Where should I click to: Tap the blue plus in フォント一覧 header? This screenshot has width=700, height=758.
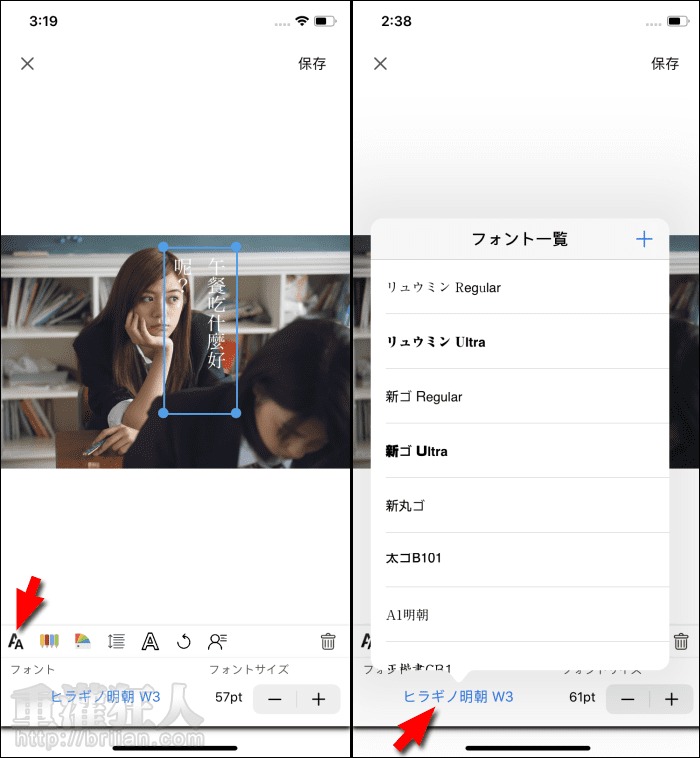click(x=644, y=239)
